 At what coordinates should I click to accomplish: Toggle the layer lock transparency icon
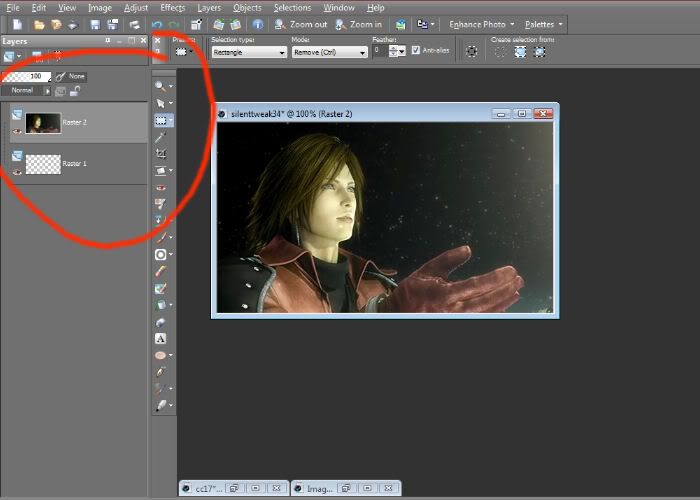coord(75,91)
